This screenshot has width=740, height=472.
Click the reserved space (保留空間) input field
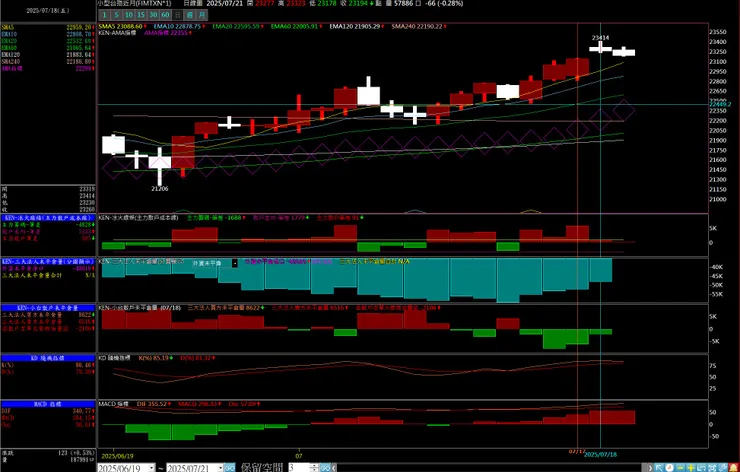pos(299,468)
